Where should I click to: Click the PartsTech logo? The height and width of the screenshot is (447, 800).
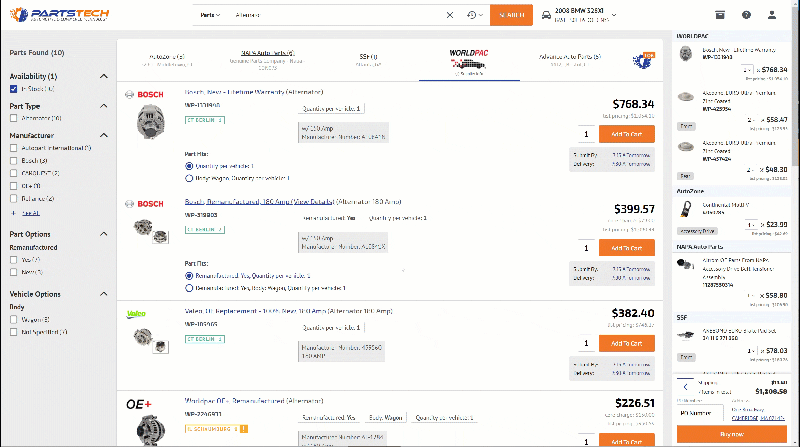pos(59,14)
